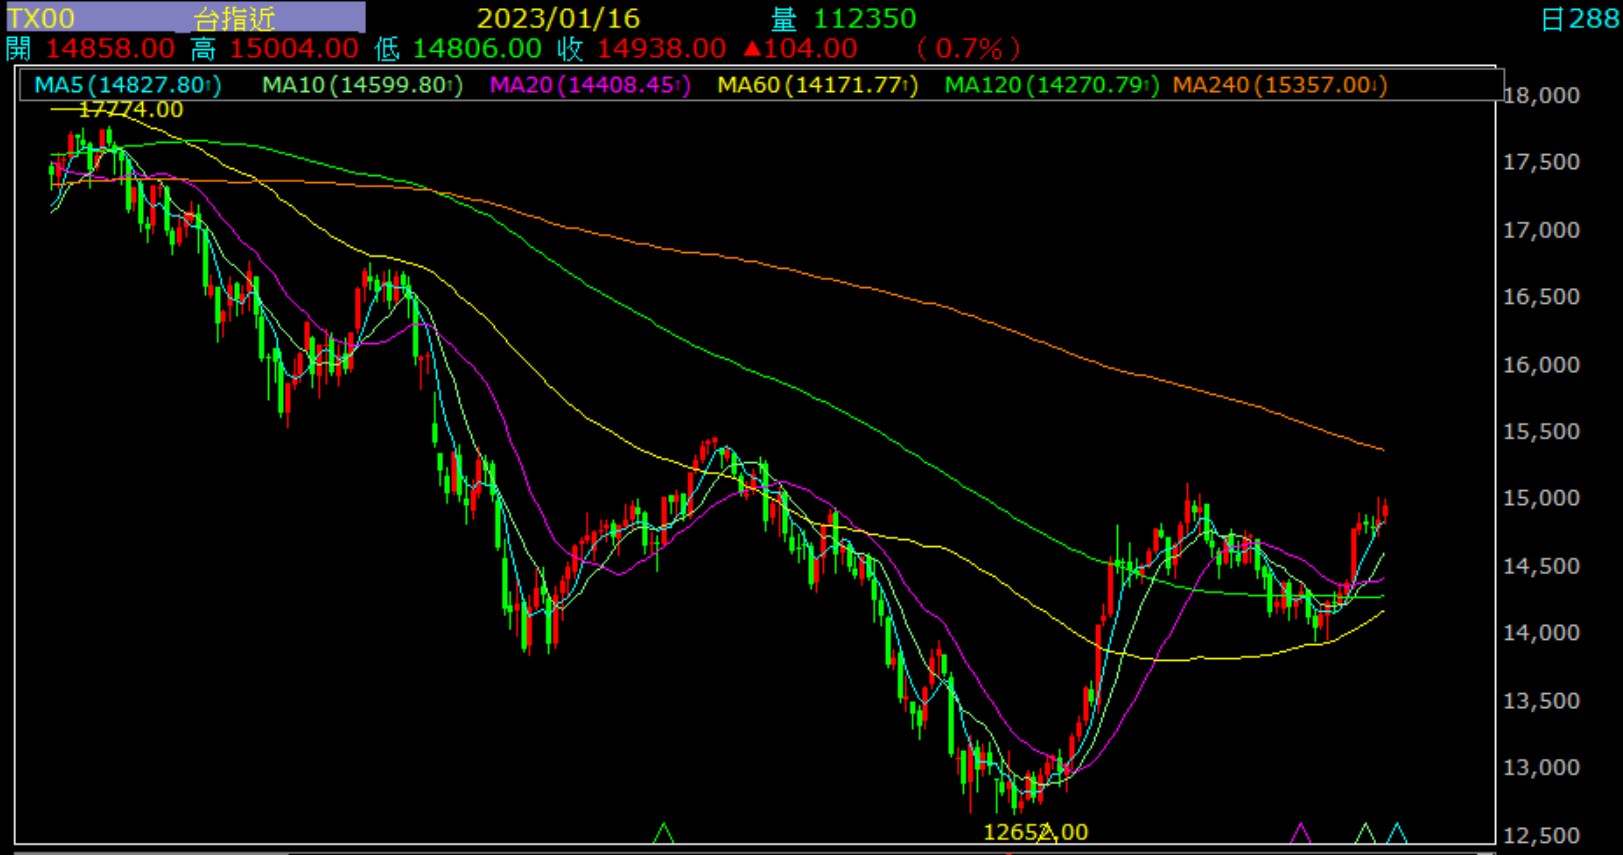This screenshot has height=855, width=1623.
Task: Click the high price 15004.00
Action: coord(294,48)
